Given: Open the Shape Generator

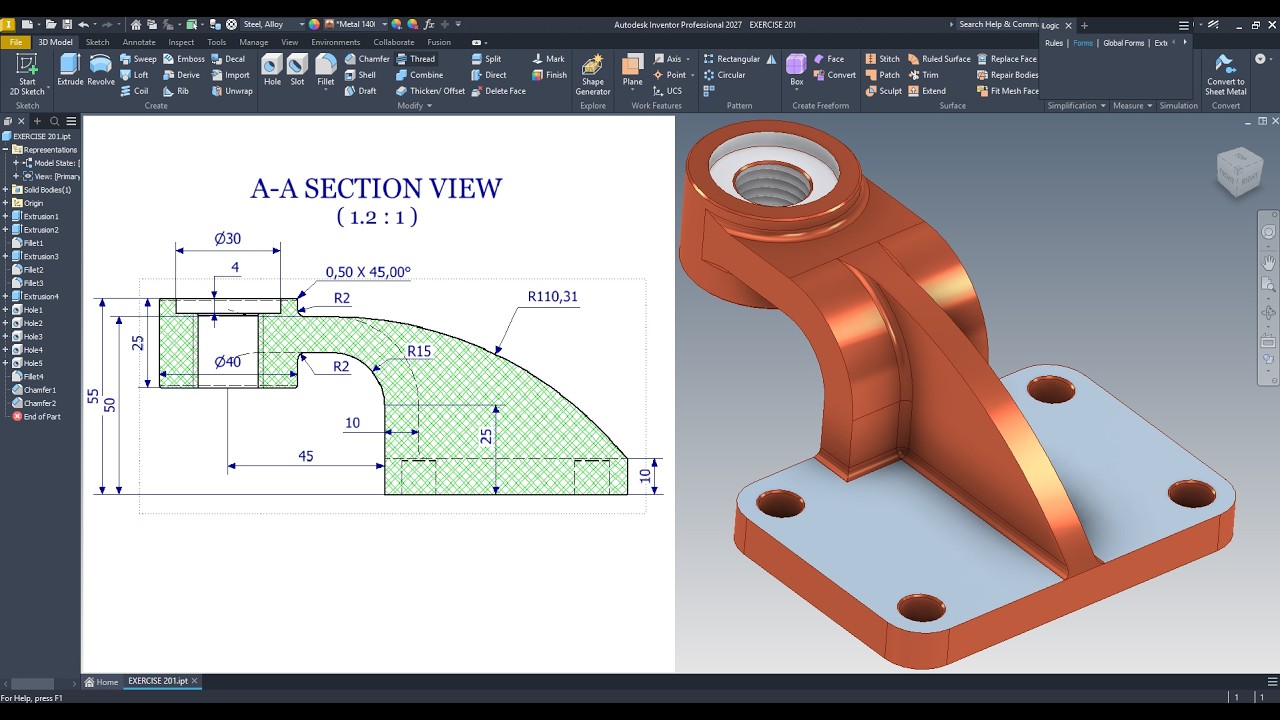Looking at the screenshot, I should [x=593, y=75].
